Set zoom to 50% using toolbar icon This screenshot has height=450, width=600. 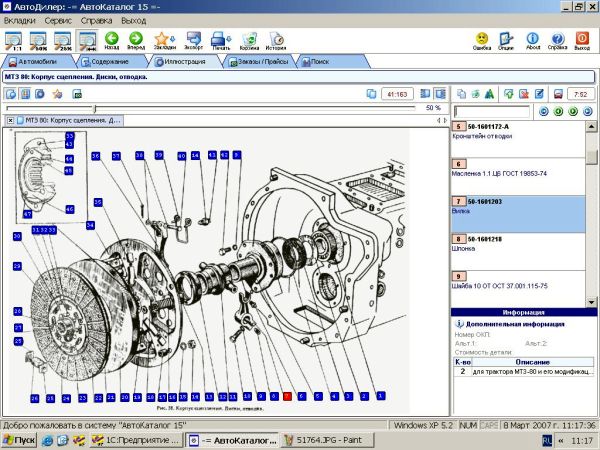click(x=39, y=39)
